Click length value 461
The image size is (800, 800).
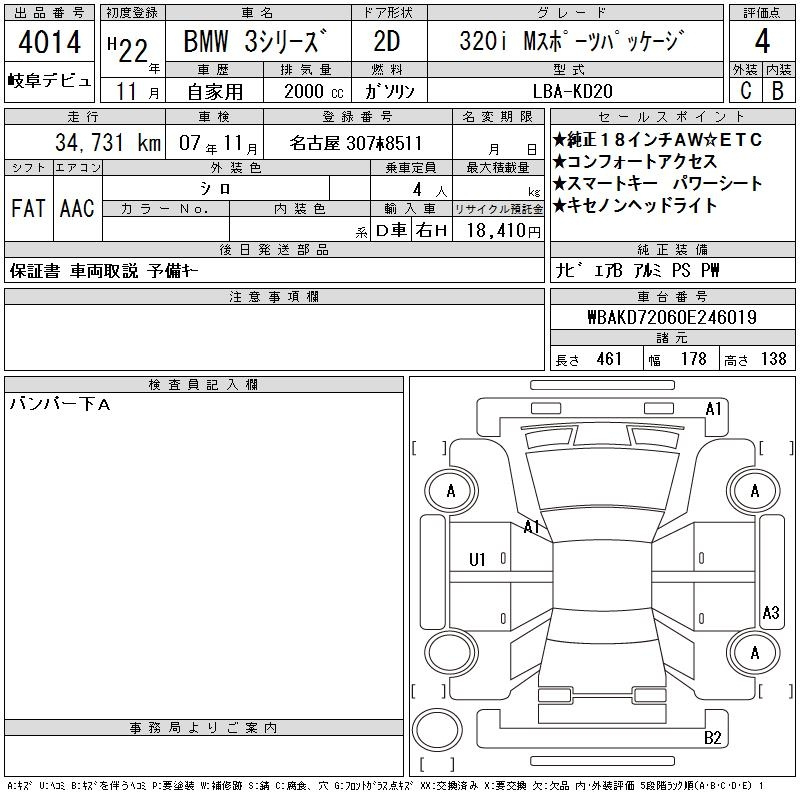(609, 359)
